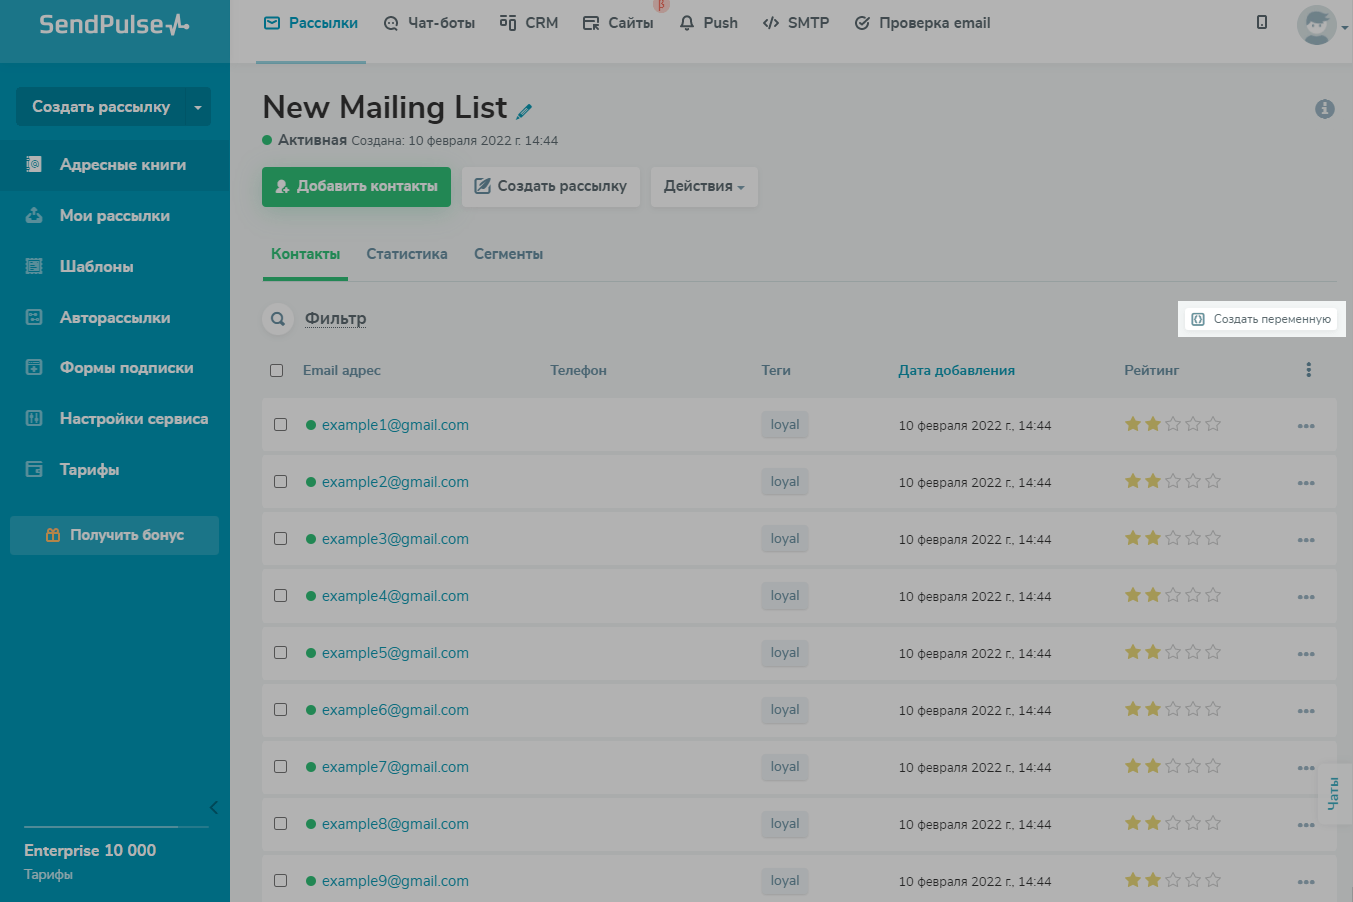Click the SendPulse logo

114,25
